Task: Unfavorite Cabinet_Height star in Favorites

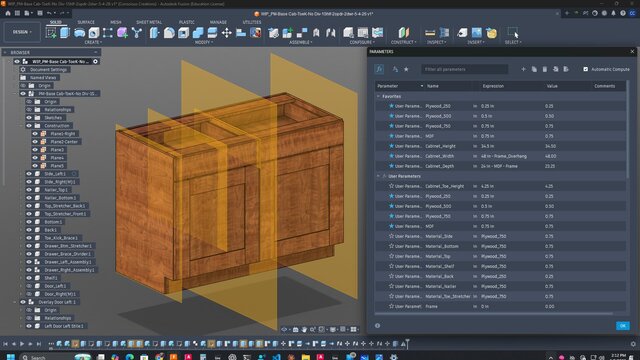Action: [x=391, y=146]
